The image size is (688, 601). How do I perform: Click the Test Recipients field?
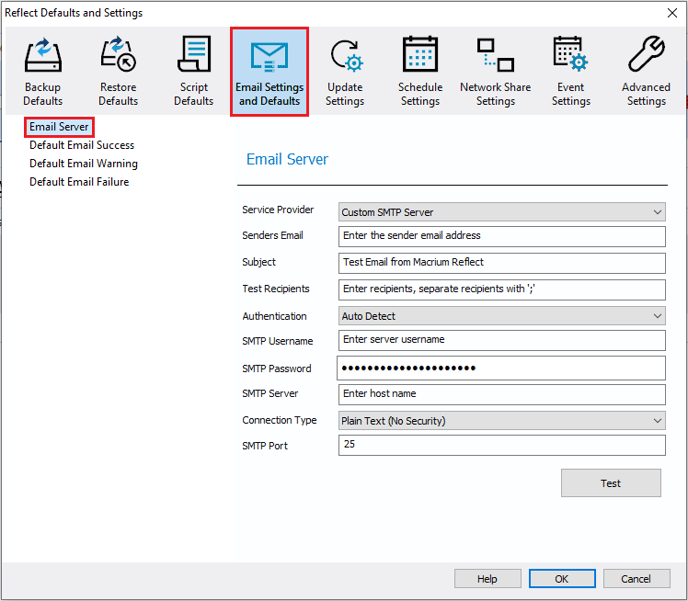[502, 290]
